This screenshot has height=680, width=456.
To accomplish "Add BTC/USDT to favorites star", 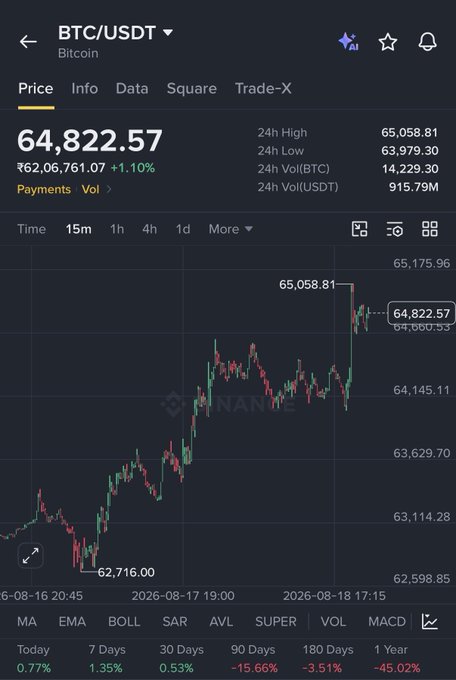I will pos(387,42).
